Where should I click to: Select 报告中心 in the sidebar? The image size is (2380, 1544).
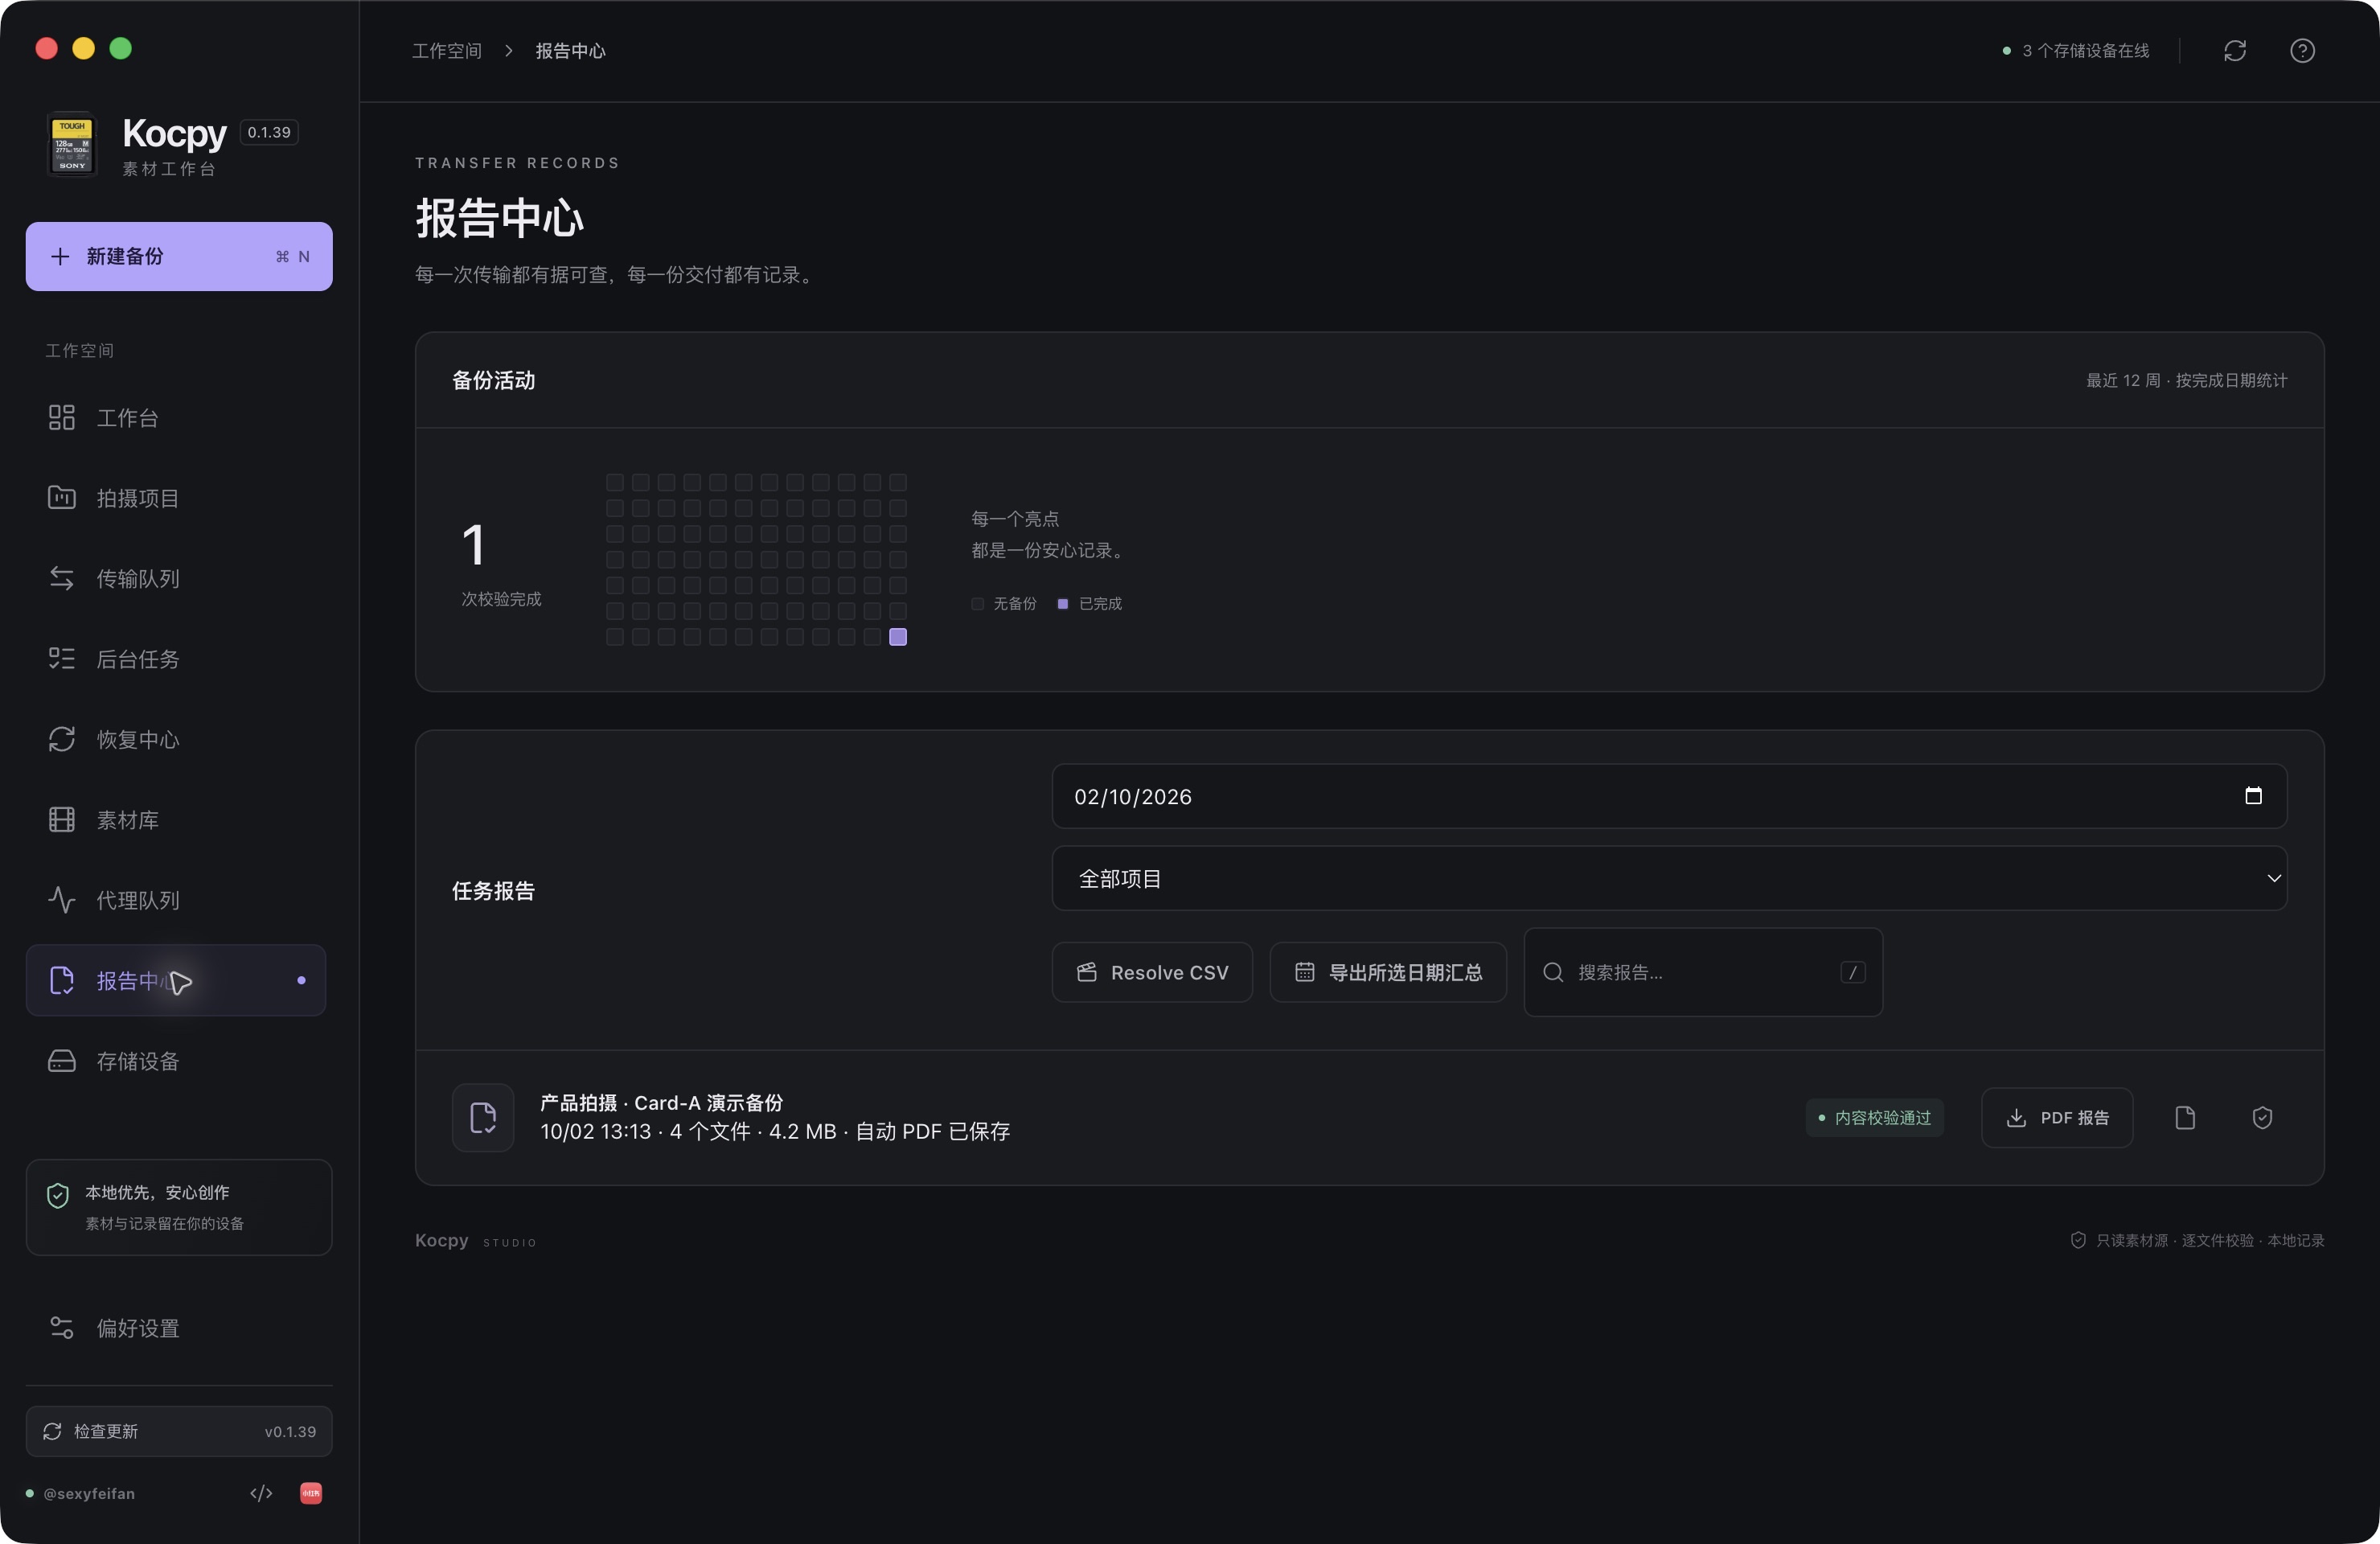click(x=176, y=980)
